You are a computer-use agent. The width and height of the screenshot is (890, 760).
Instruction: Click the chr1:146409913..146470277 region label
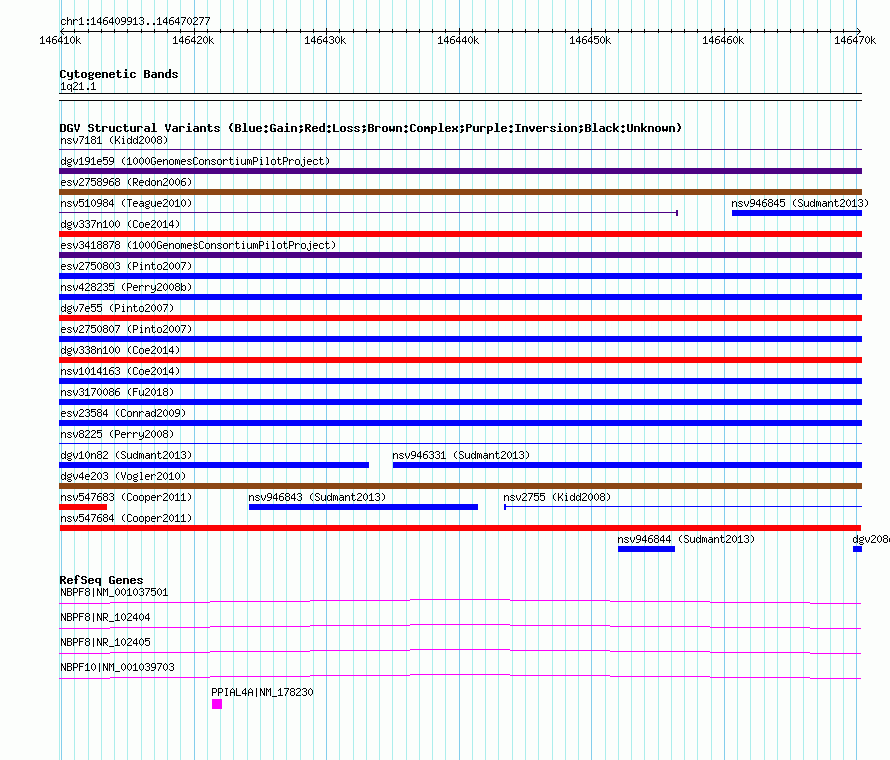coord(135,21)
